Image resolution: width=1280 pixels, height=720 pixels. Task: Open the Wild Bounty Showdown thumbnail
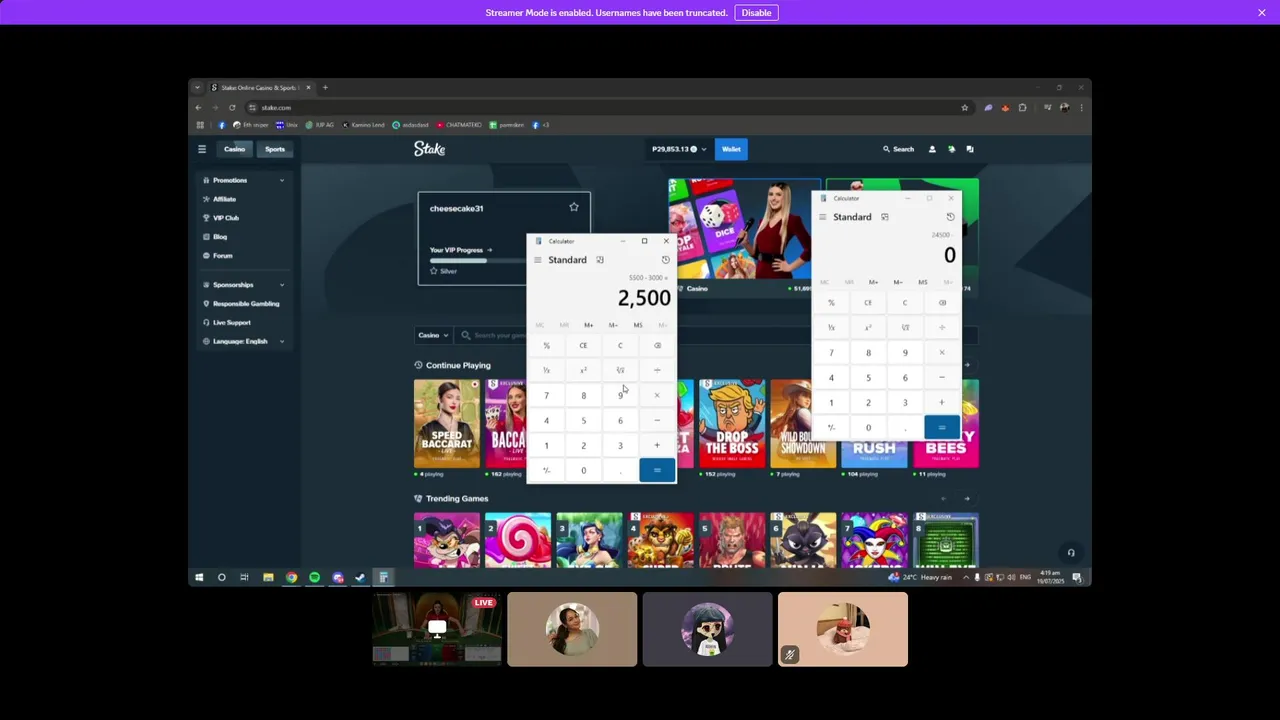click(803, 423)
